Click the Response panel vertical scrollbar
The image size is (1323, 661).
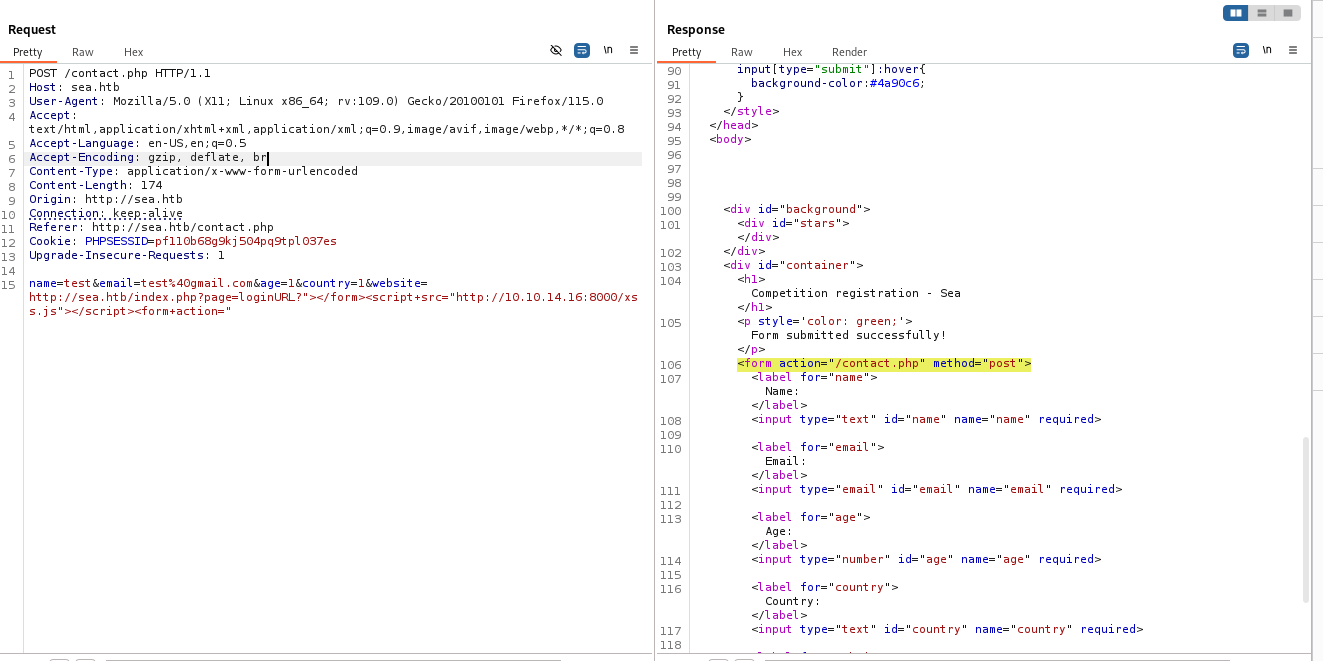[1306, 519]
